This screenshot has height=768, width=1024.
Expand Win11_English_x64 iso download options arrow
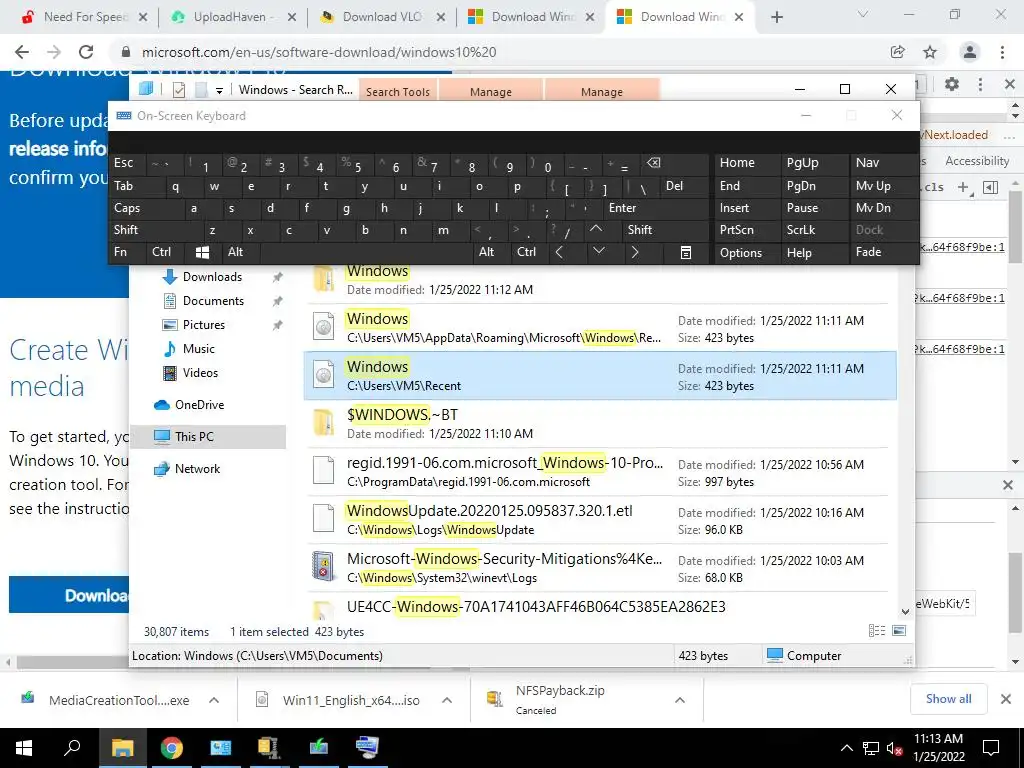(447, 700)
